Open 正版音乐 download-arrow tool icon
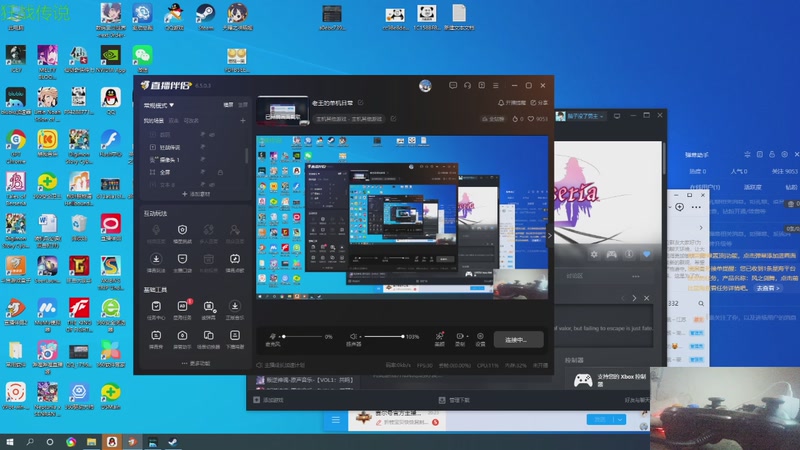 [x=235, y=306]
